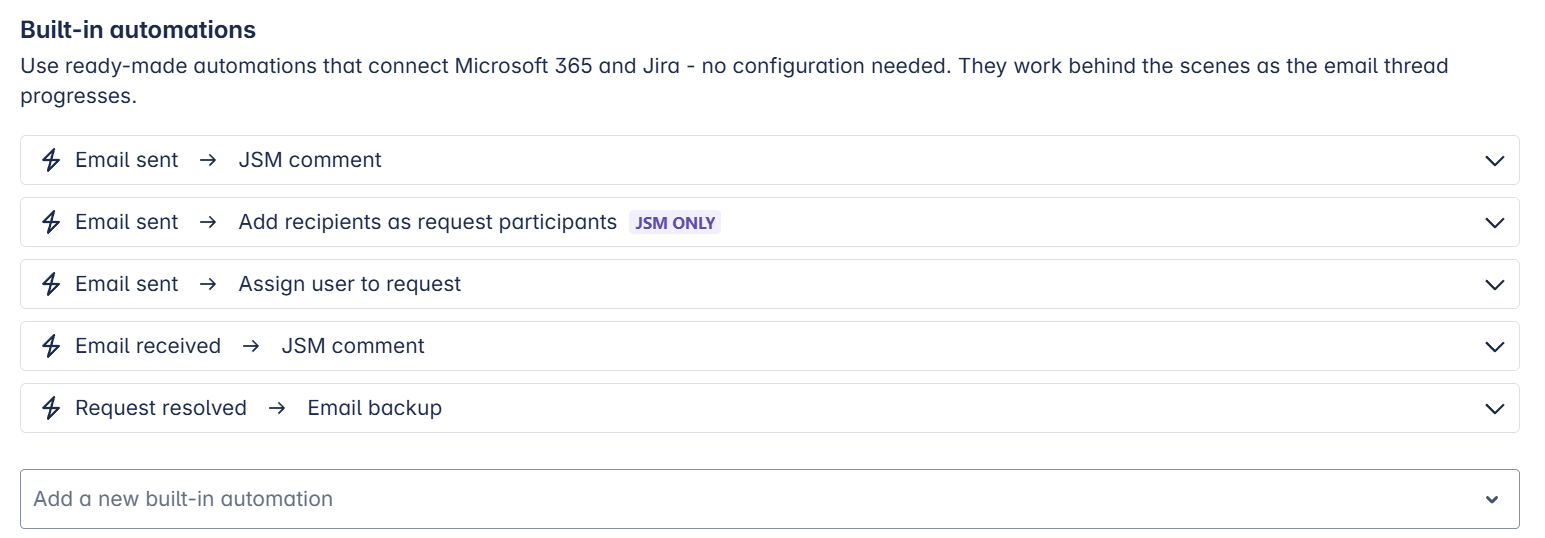Click 'Email backup' label text
Viewport: 1545px width, 538px height.
click(374, 408)
